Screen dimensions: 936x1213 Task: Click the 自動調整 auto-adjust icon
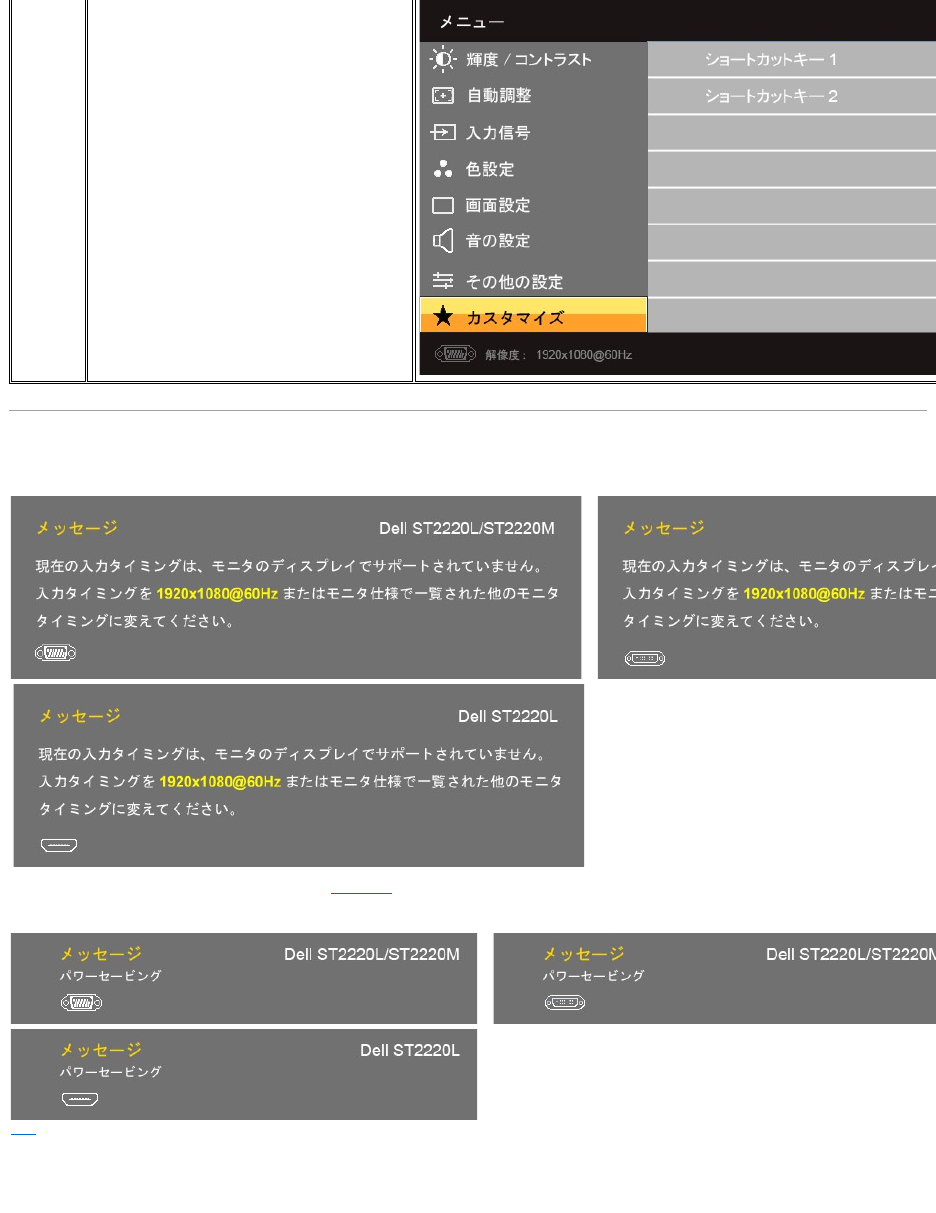[x=443, y=96]
